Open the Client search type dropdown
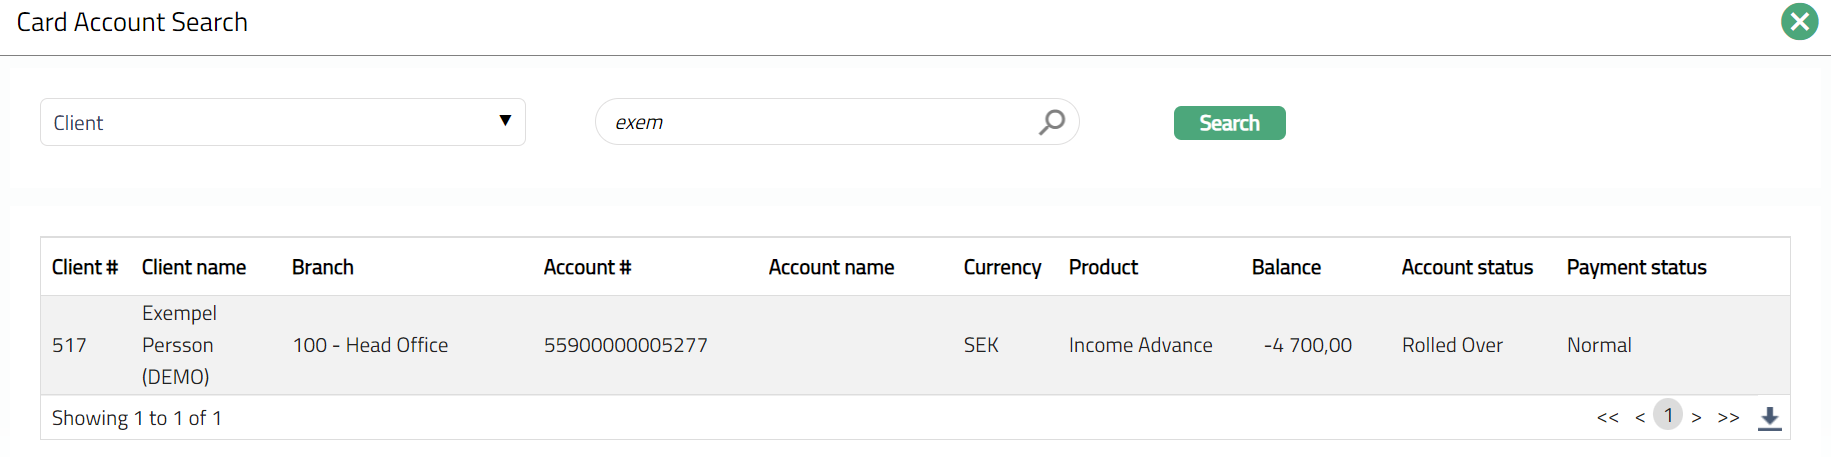1831x457 pixels. [x=282, y=122]
